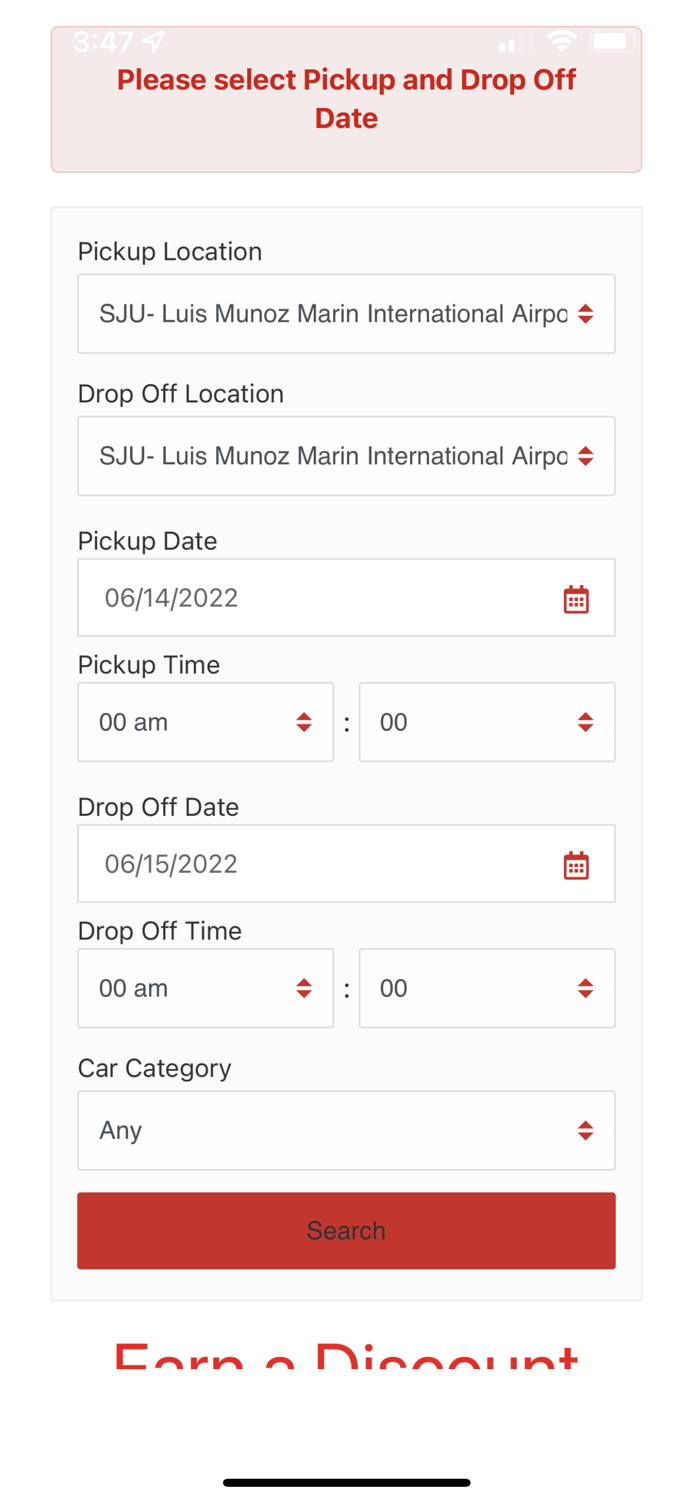Open the Drop Off Time minutes selector
693x1500 pixels.
487,988
